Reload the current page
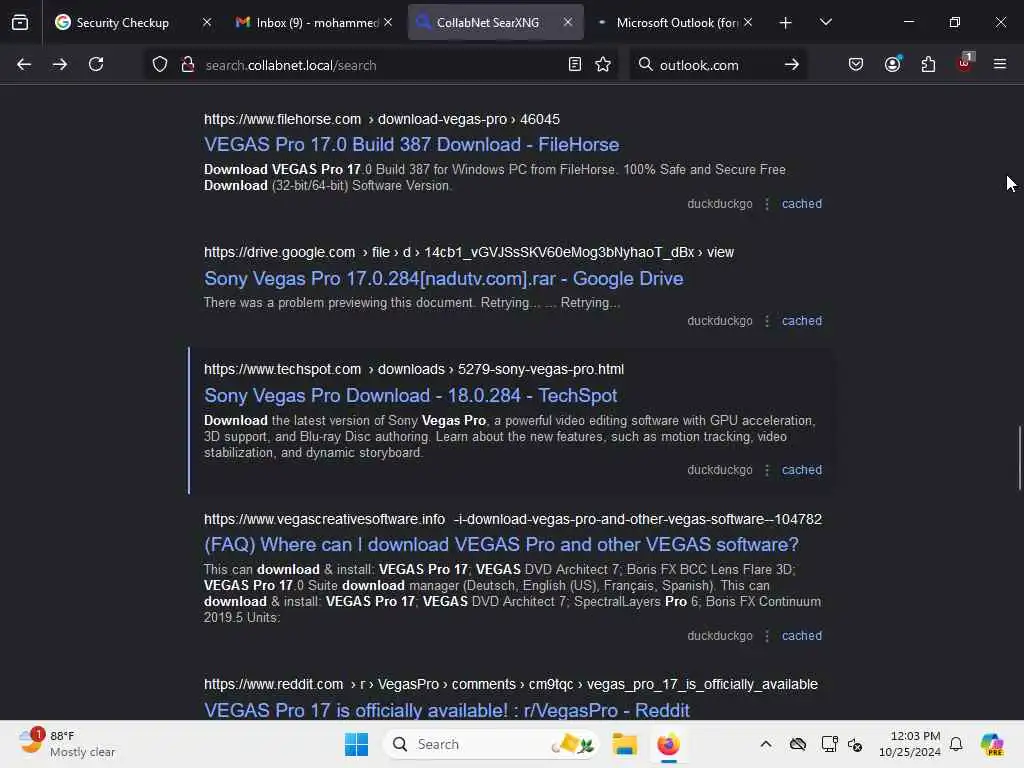The height and width of the screenshot is (768, 1024). coord(96,64)
